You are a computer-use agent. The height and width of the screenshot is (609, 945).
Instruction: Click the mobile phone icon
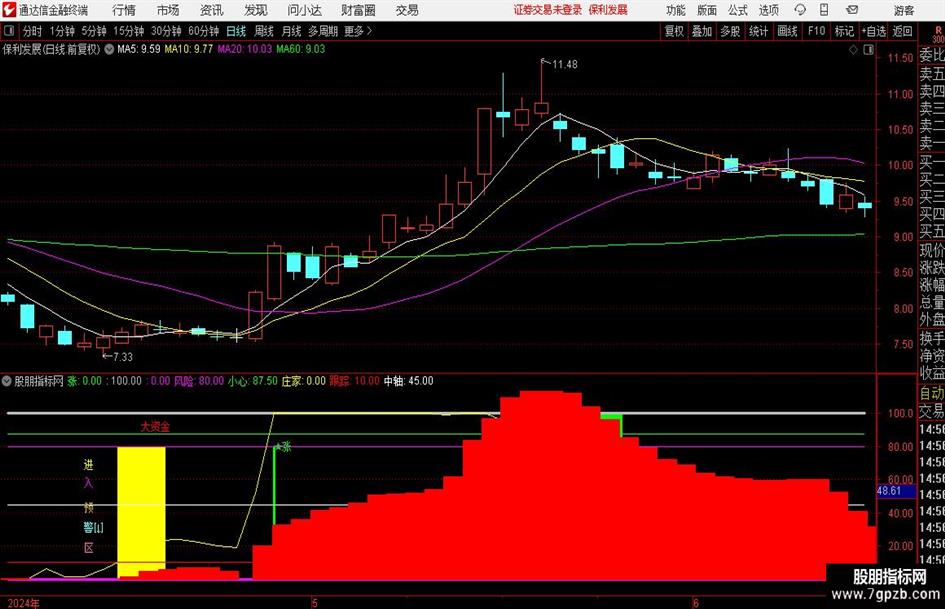tap(824, 10)
